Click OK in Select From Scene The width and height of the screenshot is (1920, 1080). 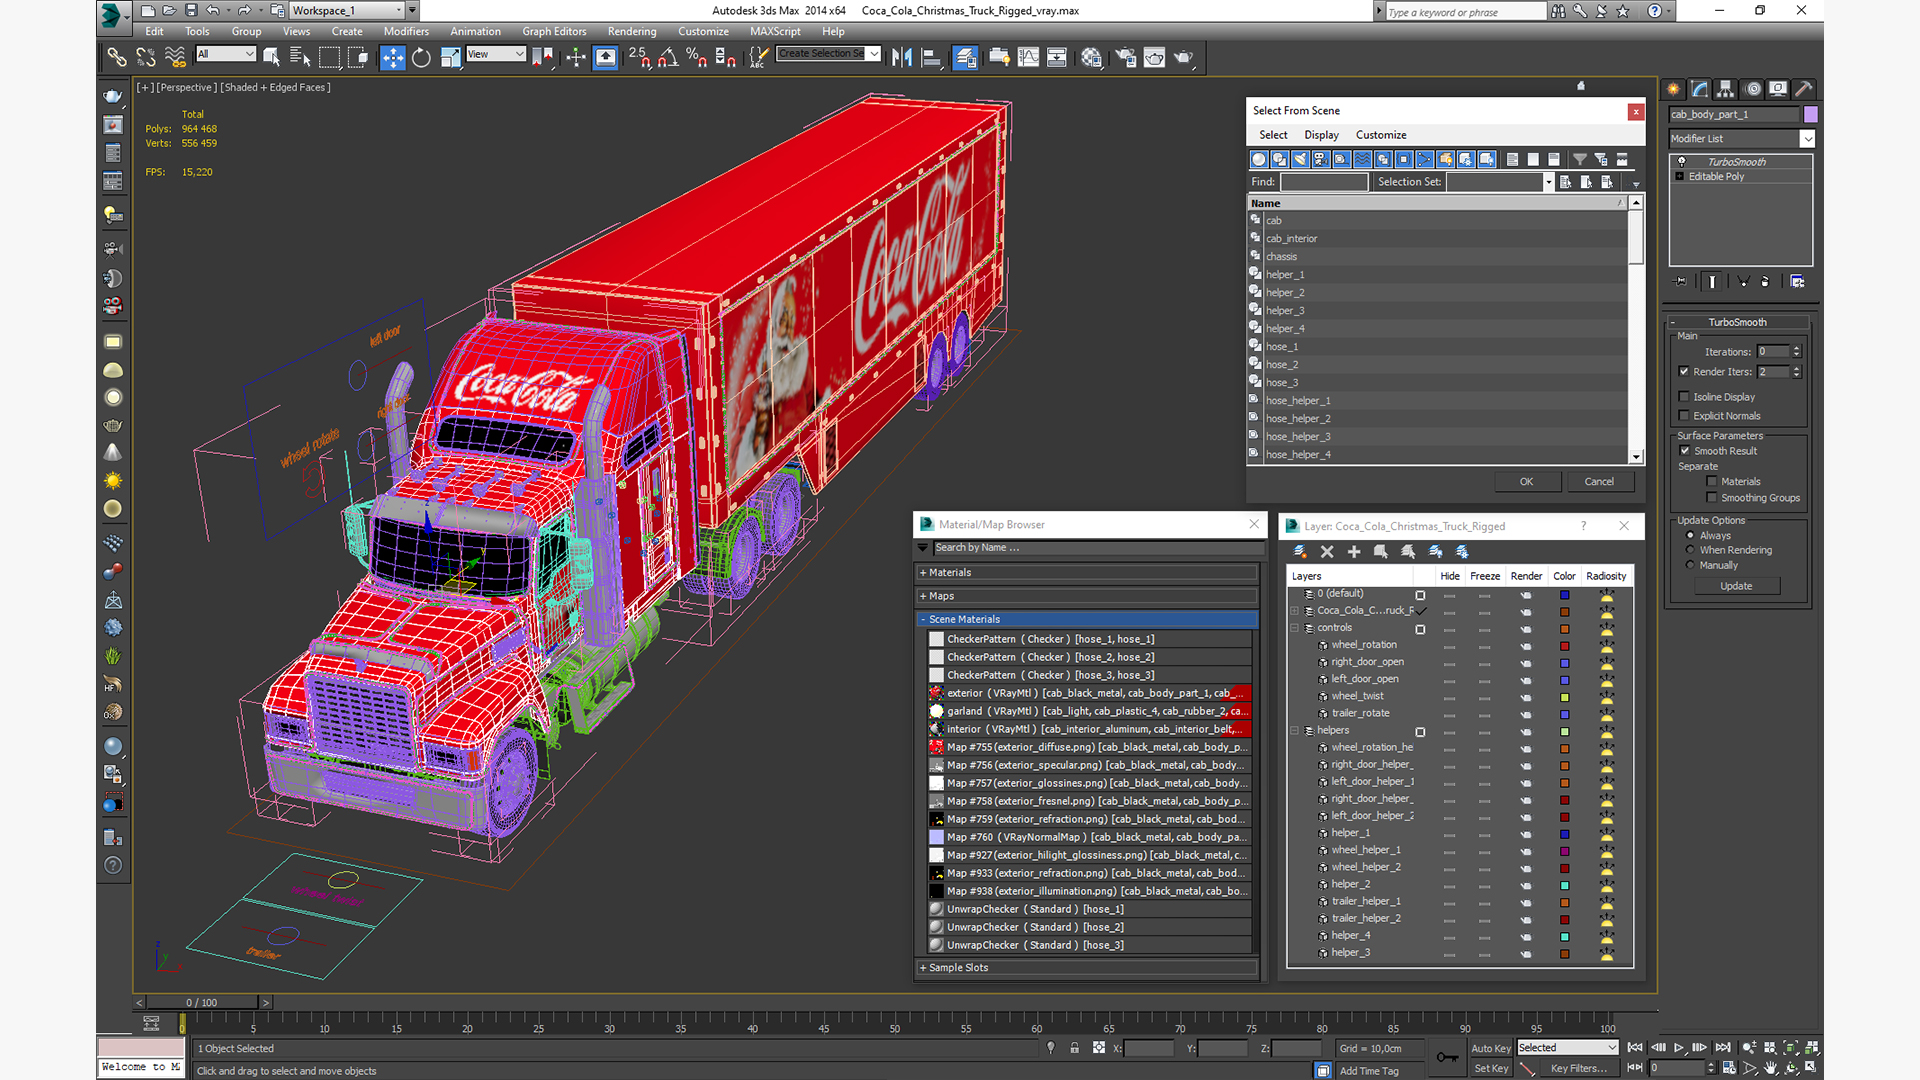[1527, 482]
